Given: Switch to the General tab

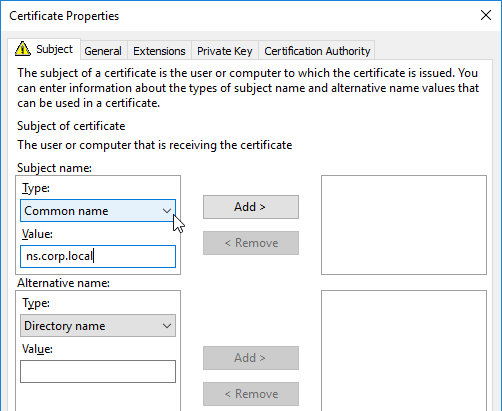Looking at the screenshot, I should coord(103,51).
